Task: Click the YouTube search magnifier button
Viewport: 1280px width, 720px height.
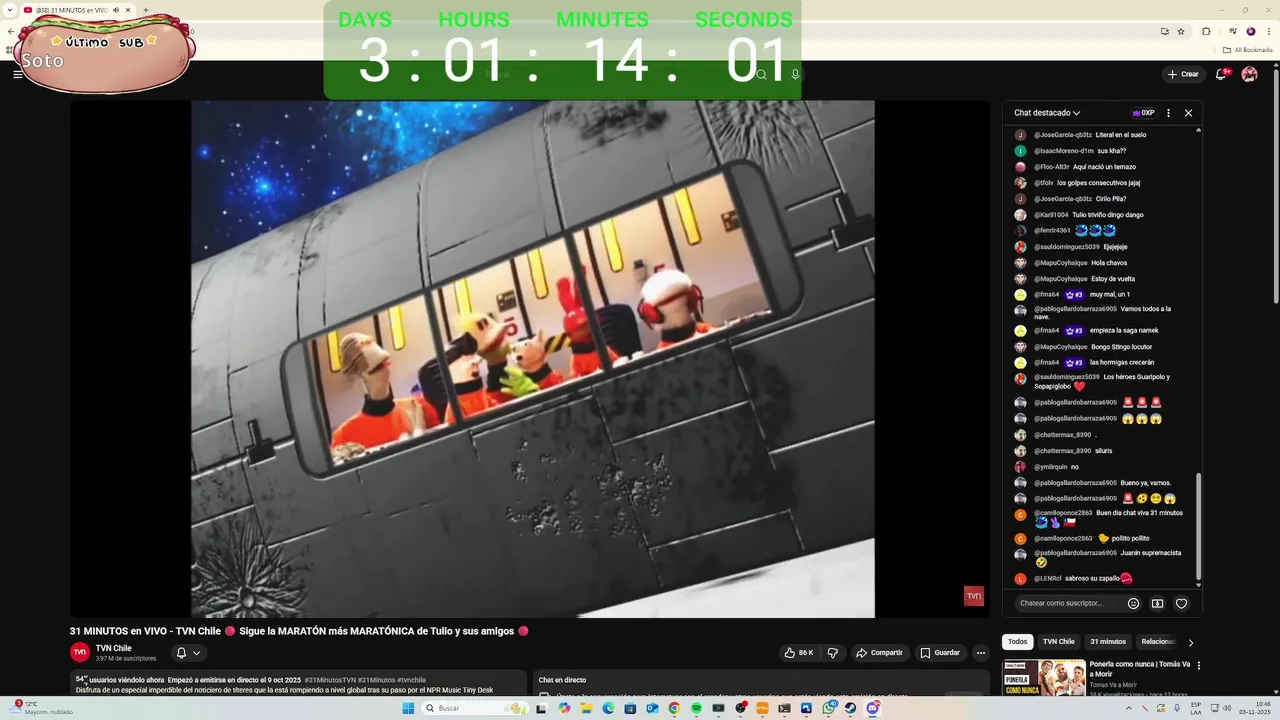Action: (x=761, y=74)
